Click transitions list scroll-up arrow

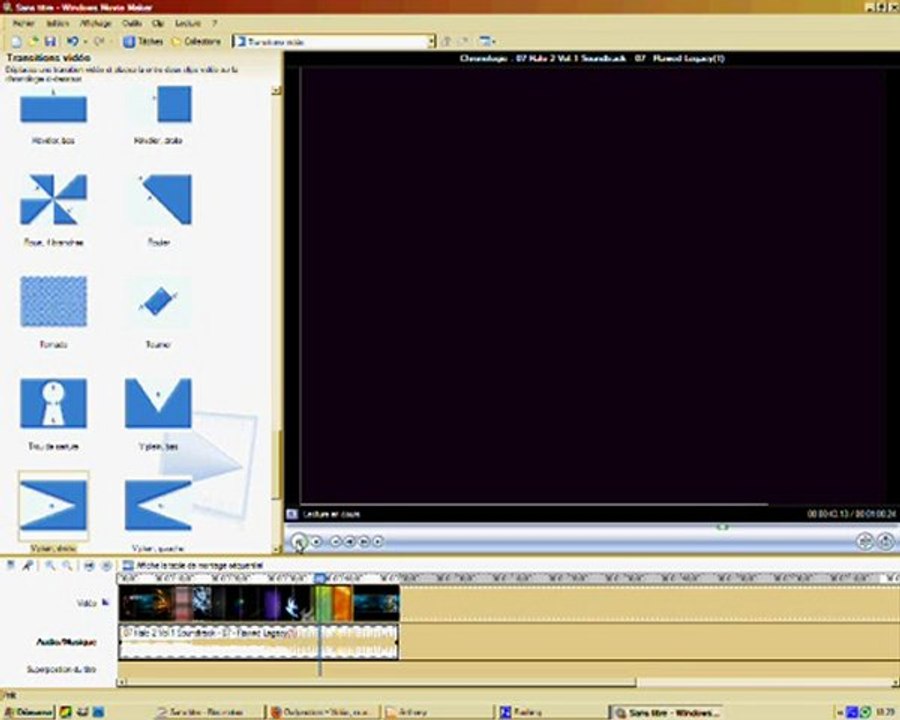(277, 90)
